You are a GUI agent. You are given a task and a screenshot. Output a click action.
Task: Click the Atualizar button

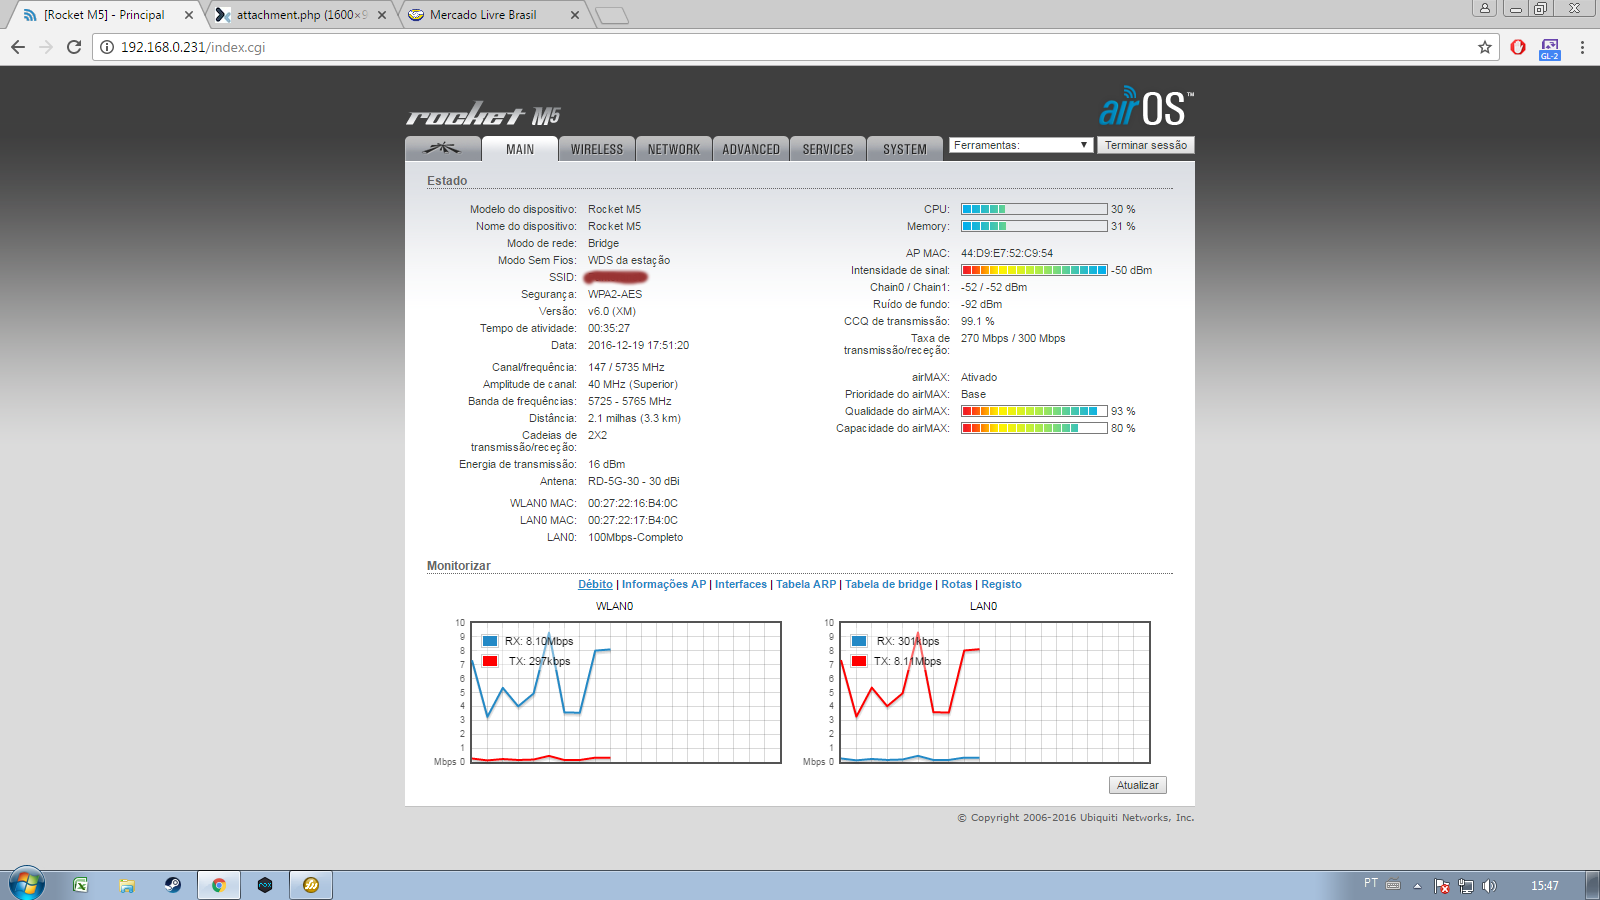click(1138, 785)
